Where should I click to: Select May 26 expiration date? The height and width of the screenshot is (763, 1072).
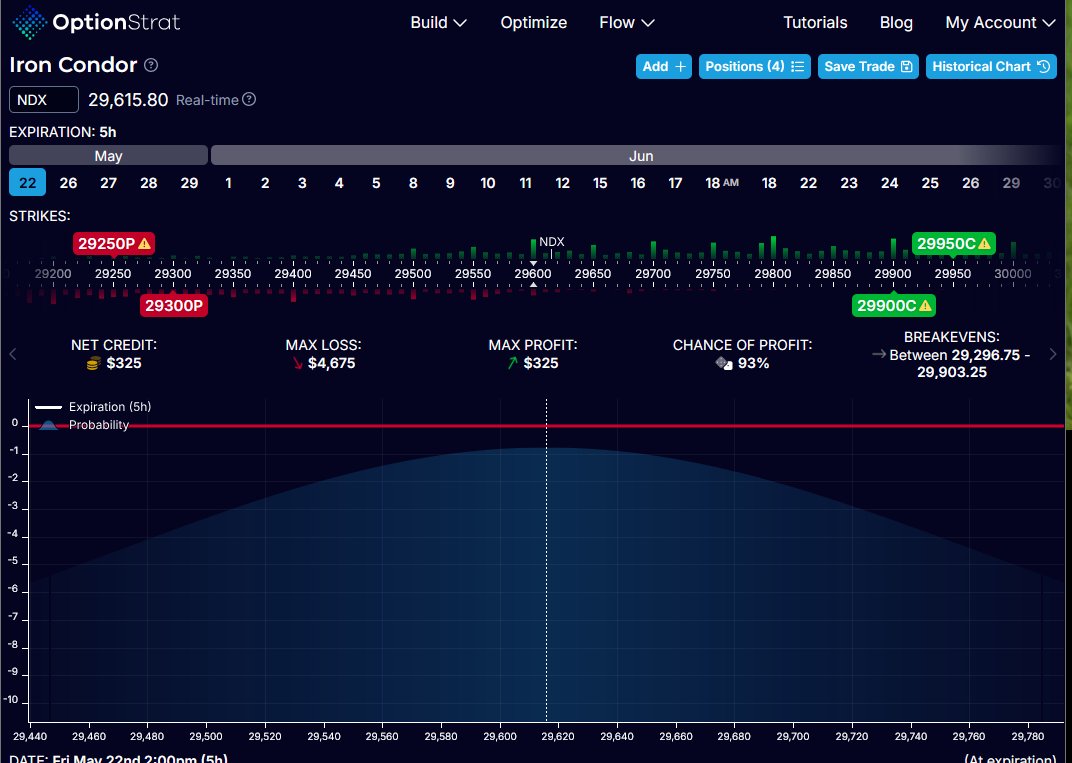point(68,183)
